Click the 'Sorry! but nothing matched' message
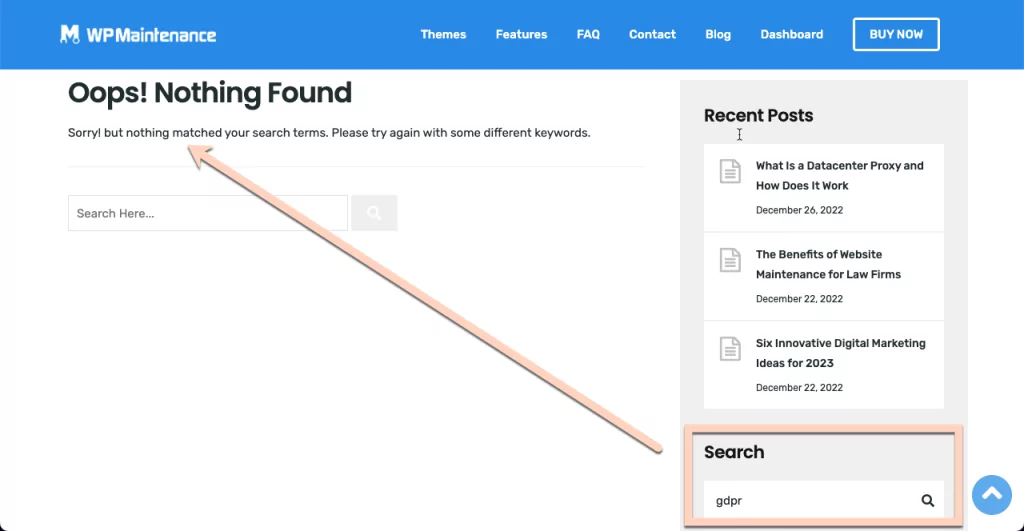Image resolution: width=1024 pixels, height=531 pixels. 329,133
